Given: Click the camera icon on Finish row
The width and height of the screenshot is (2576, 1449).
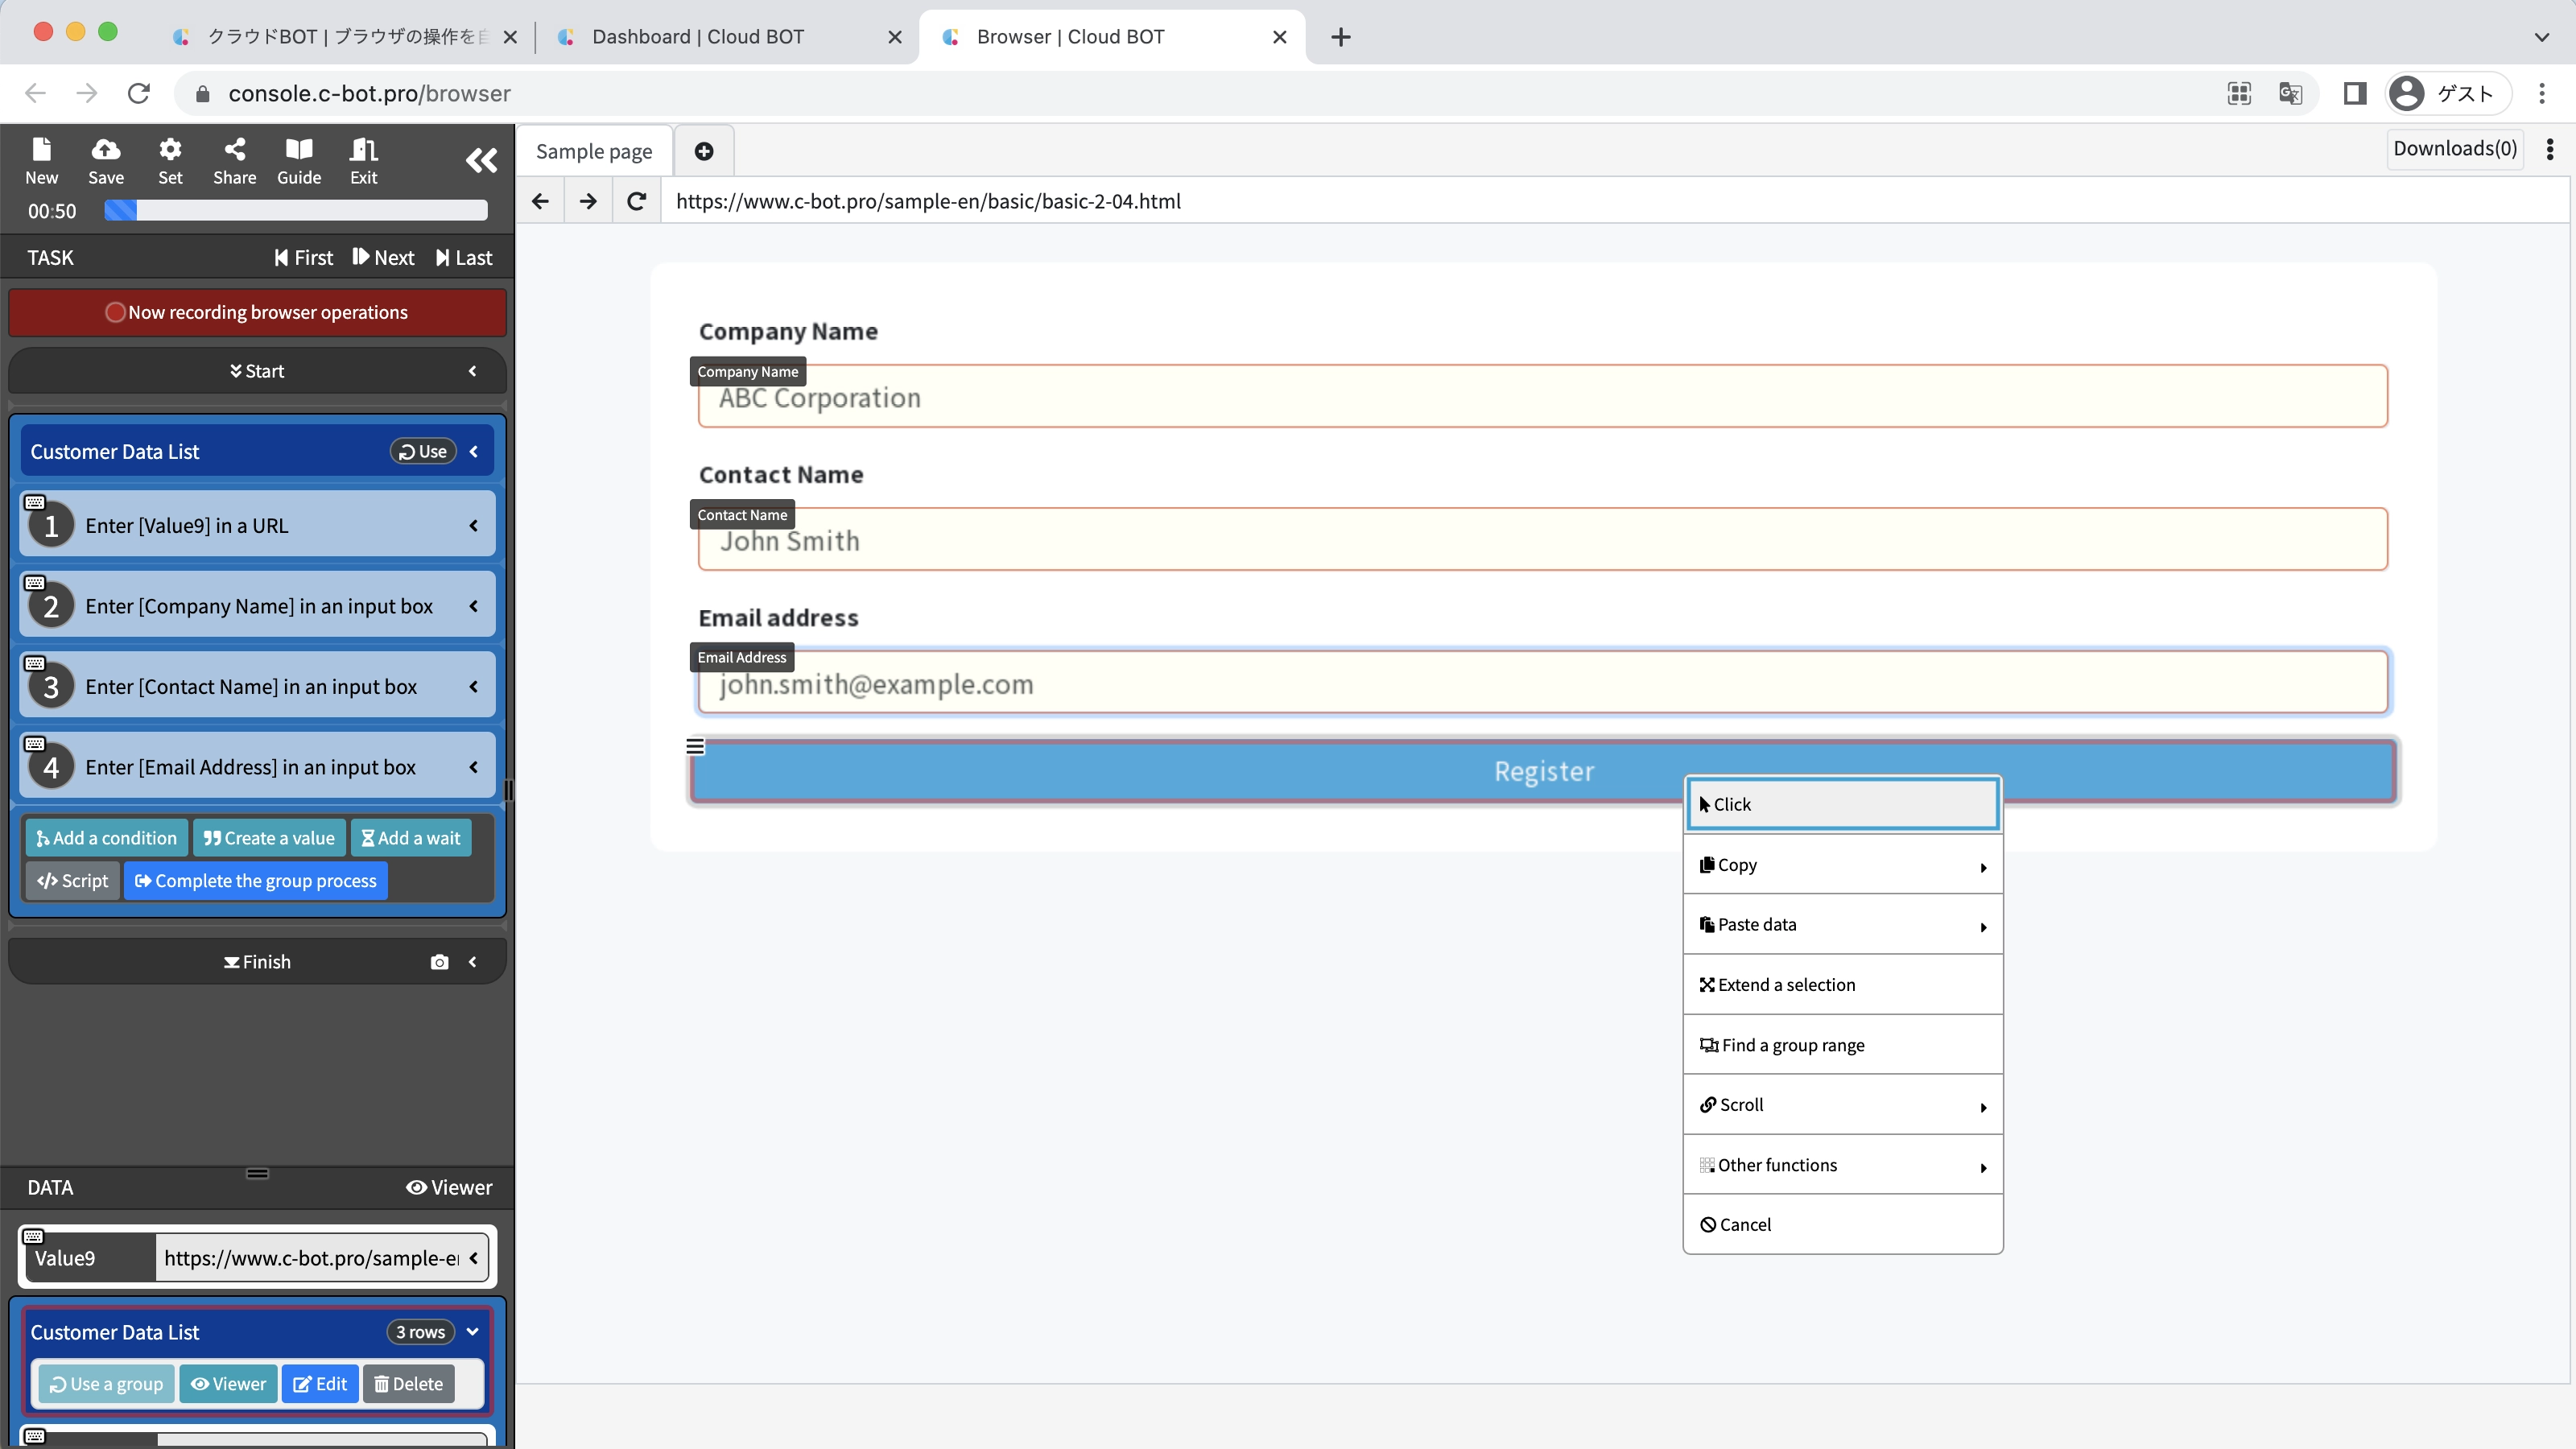Looking at the screenshot, I should click(x=439, y=962).
